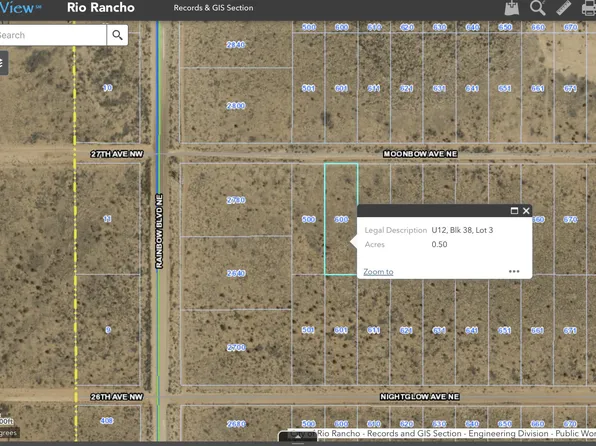
Task: Maximize the parcel info popup
Action: 514,211
